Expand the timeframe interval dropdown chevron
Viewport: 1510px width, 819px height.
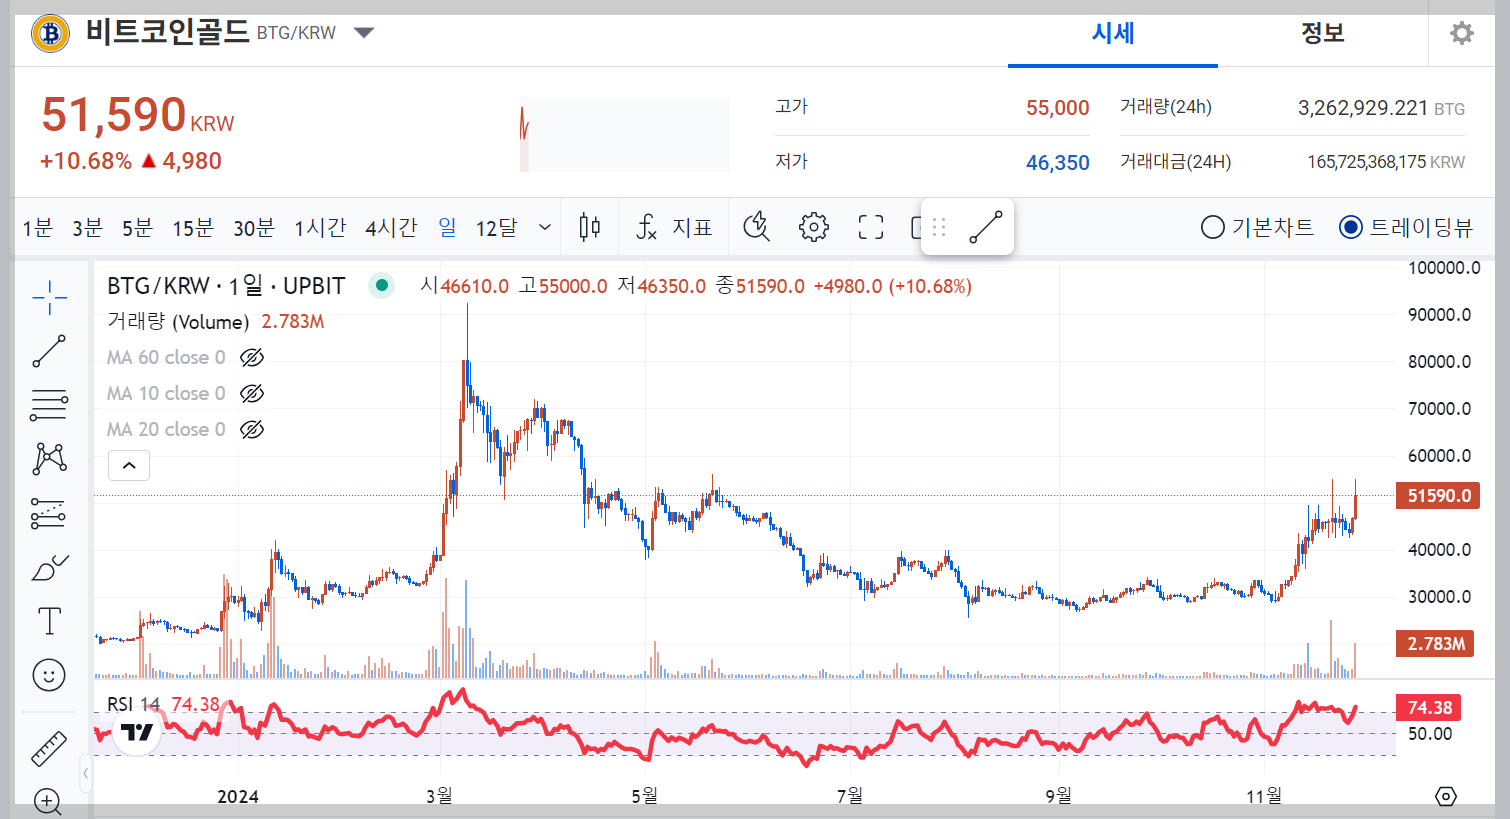pyautogui.click(x=545, y=228)
